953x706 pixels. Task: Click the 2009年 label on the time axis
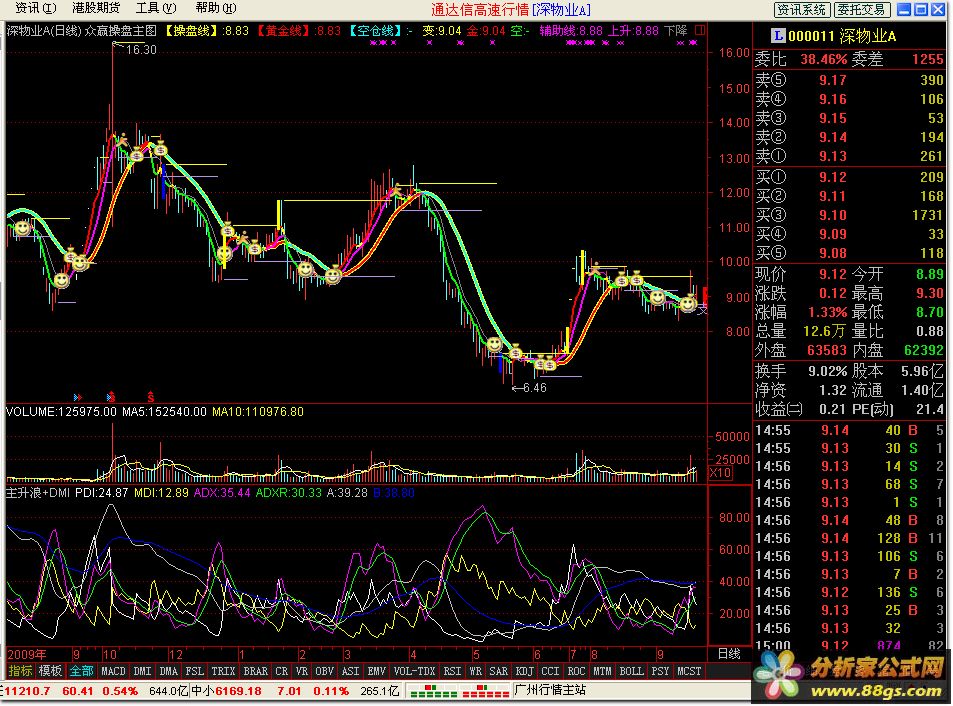point(27,654)
